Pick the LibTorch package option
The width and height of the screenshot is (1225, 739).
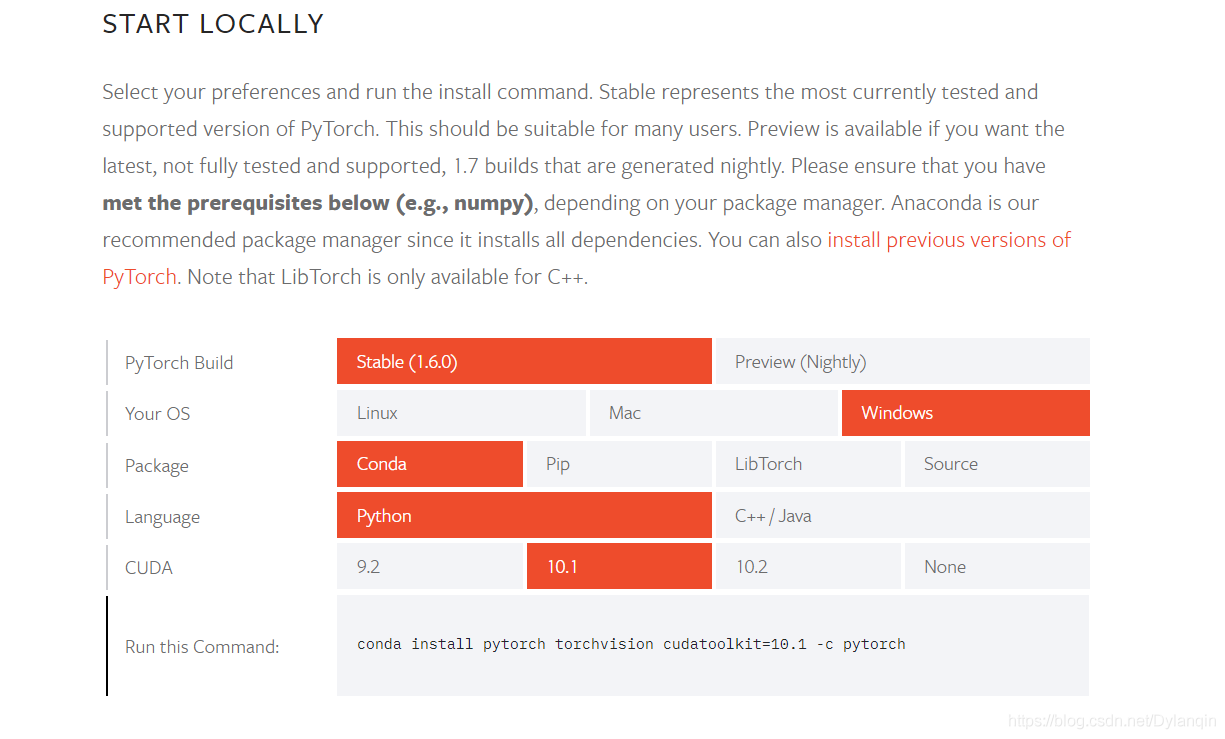pyautogui.click(x=807, y=464)
